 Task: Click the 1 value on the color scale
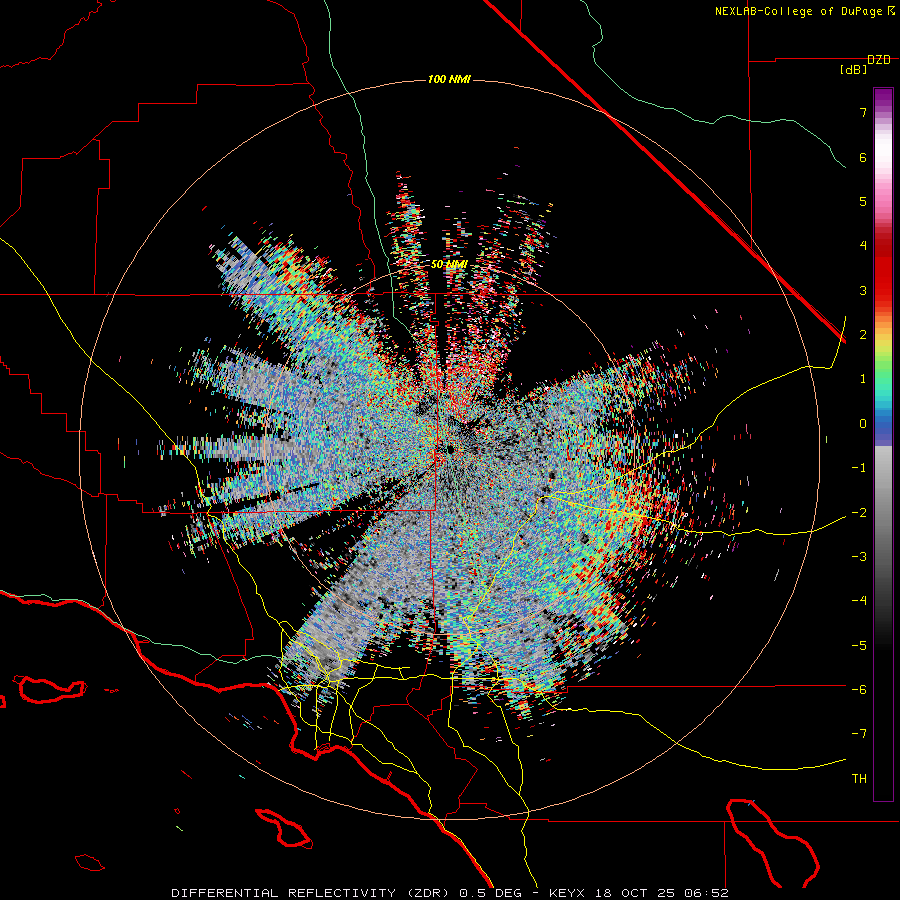[863, 379]
